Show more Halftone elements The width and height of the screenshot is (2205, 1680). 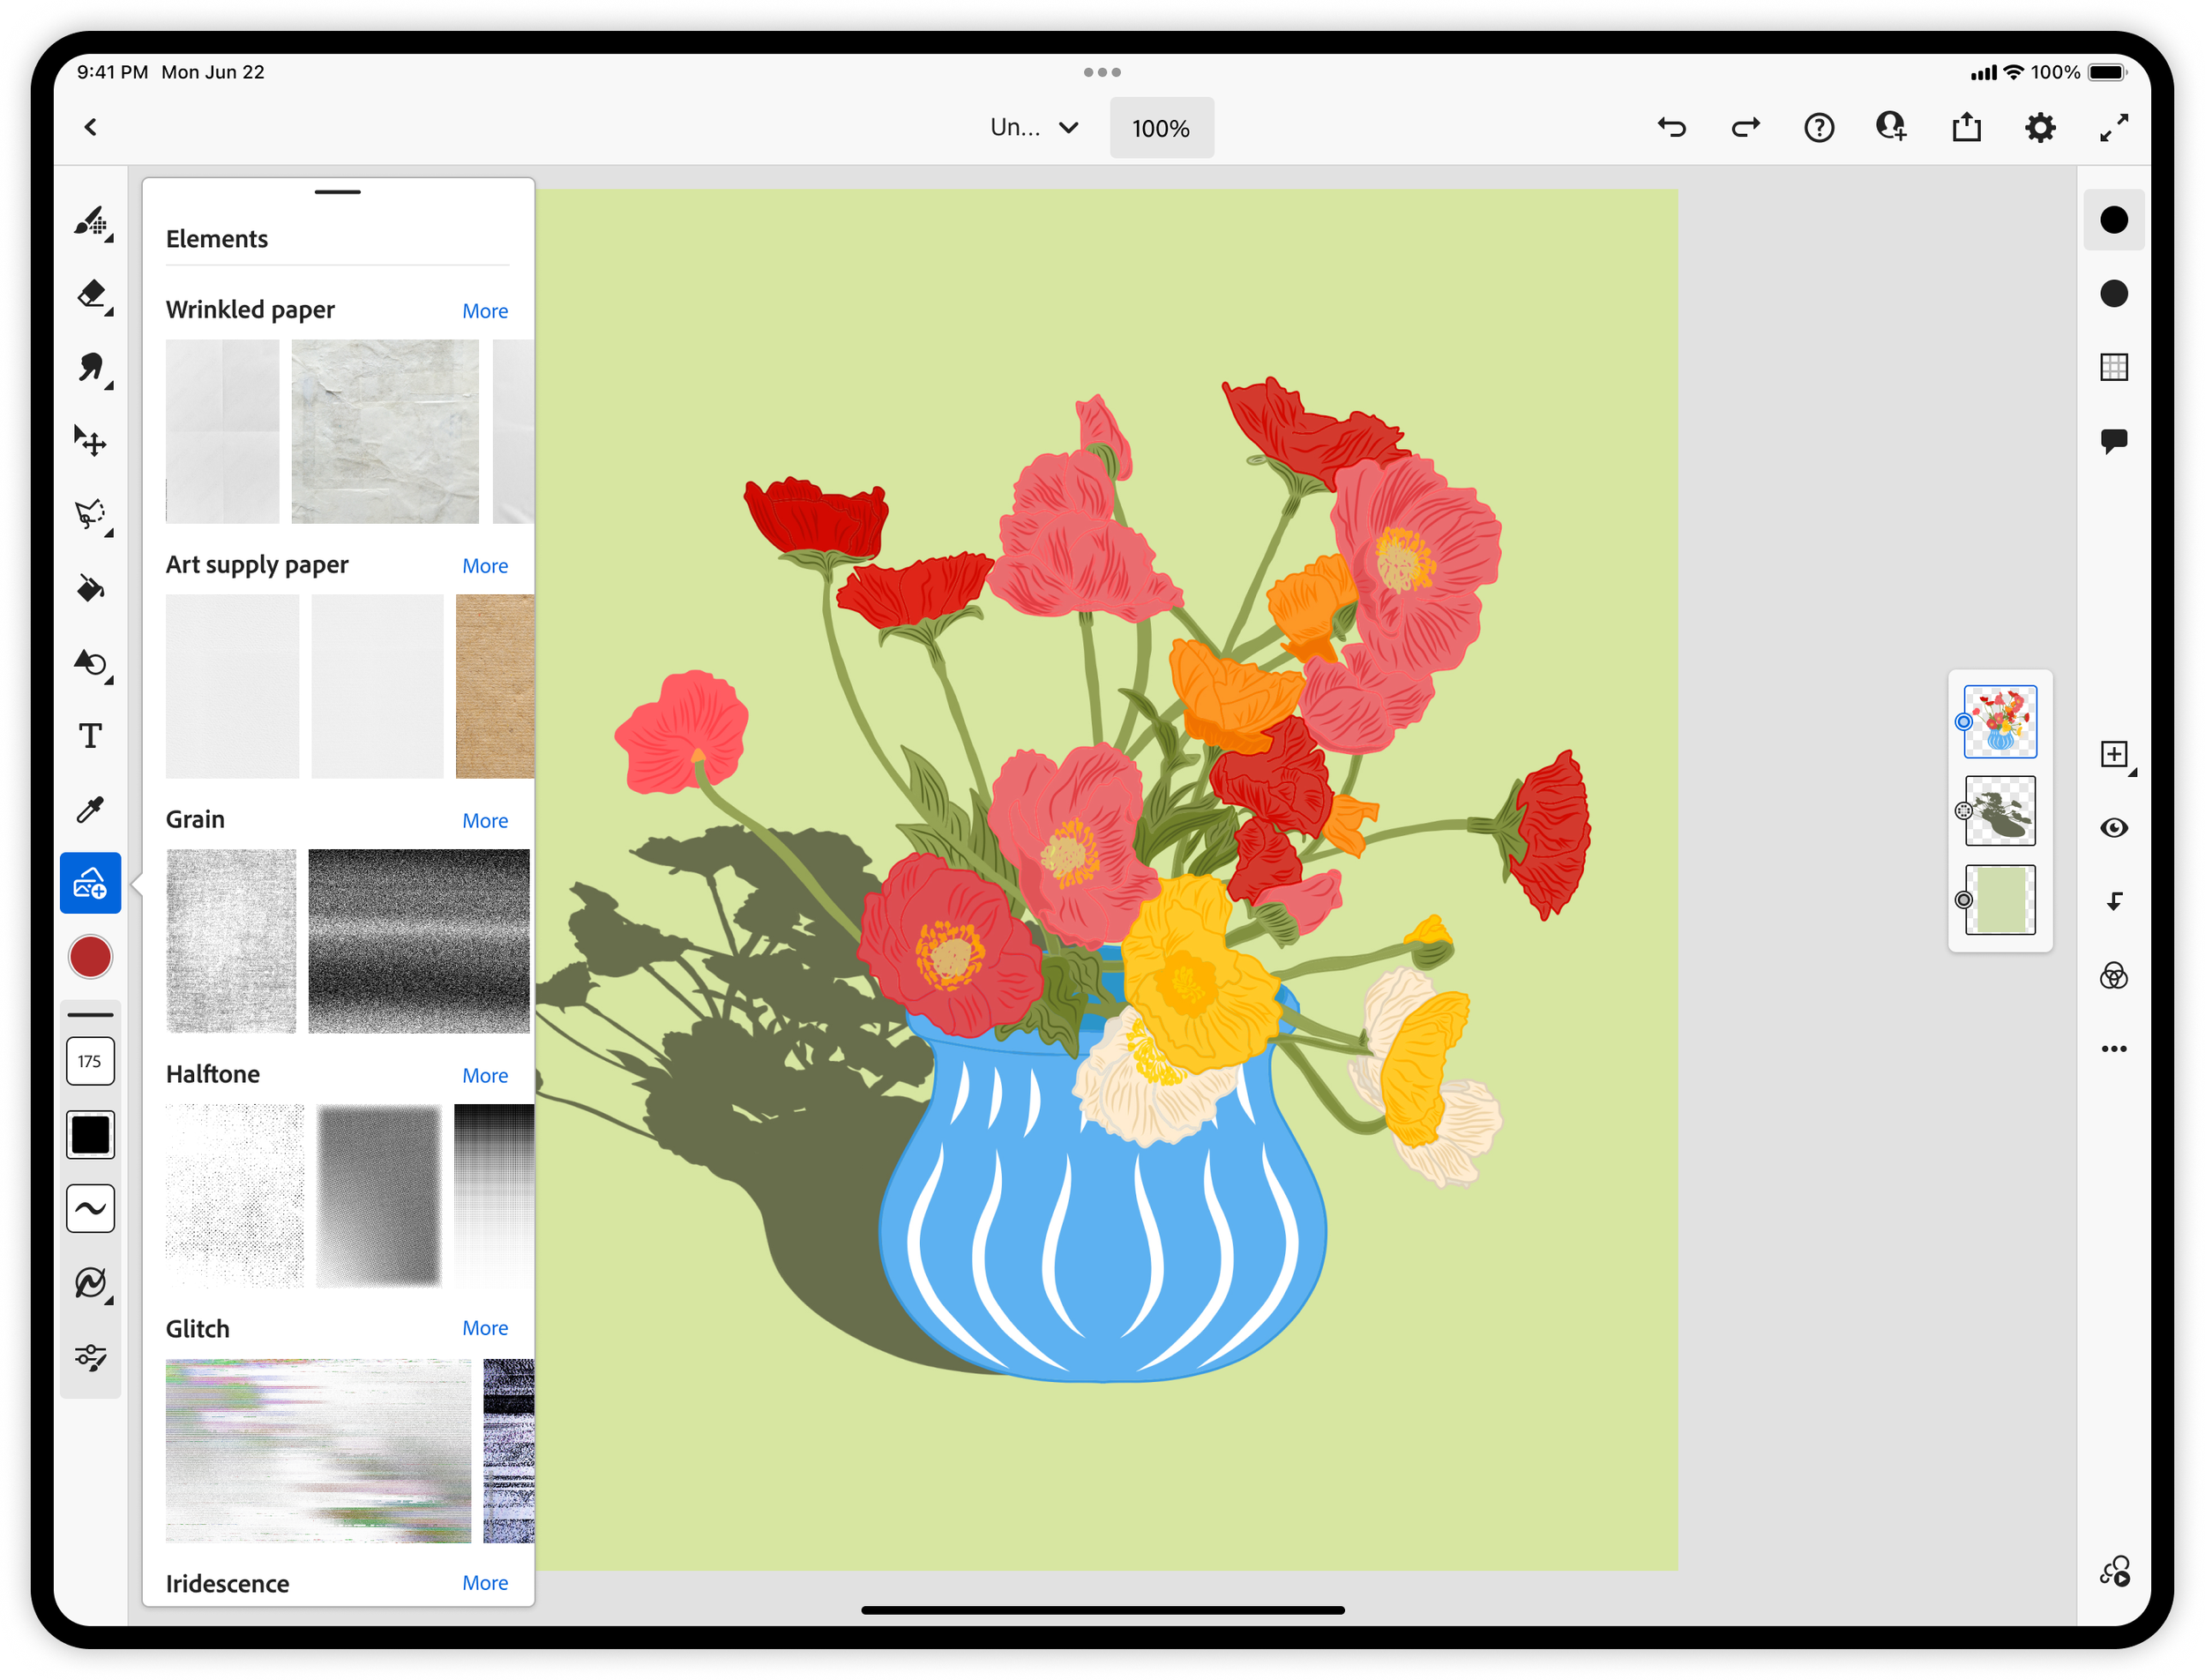(x=485, y=1076)
